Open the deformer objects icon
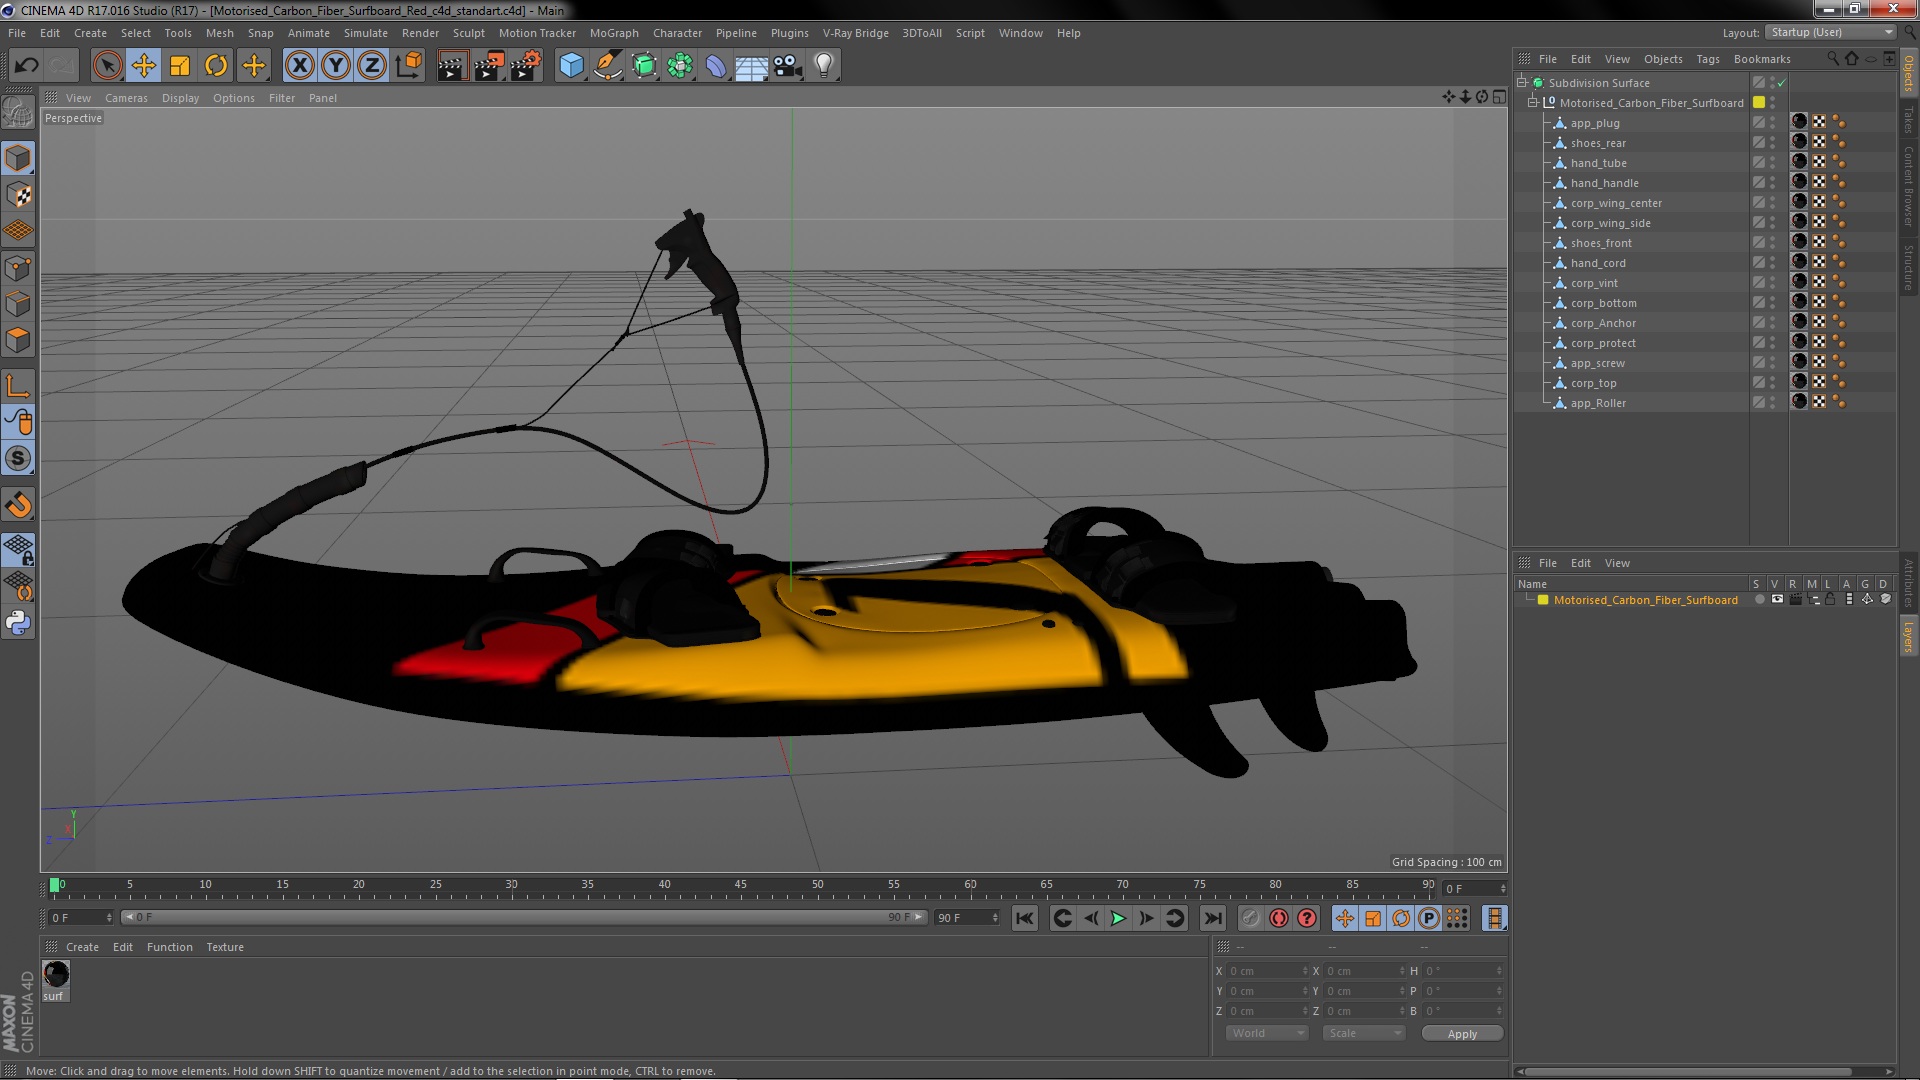 coord(716,66)
